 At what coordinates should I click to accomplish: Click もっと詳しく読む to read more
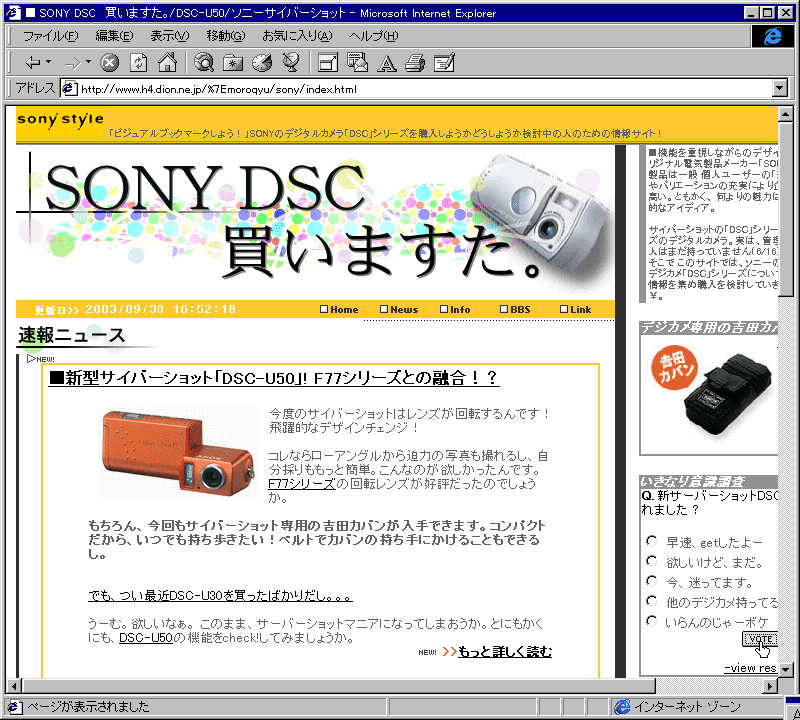point(505,652)
